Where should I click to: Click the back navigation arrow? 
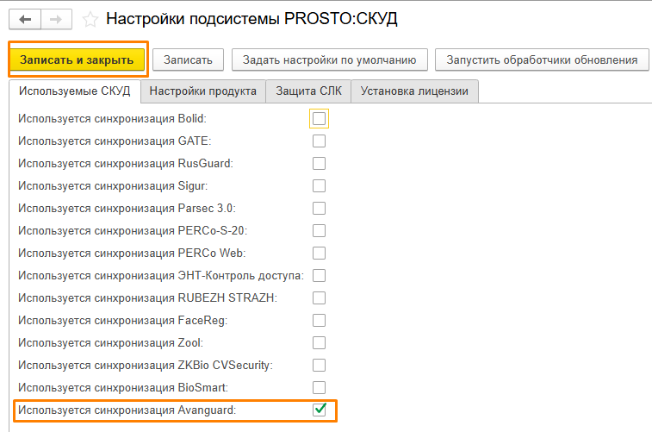coord(23,19)
